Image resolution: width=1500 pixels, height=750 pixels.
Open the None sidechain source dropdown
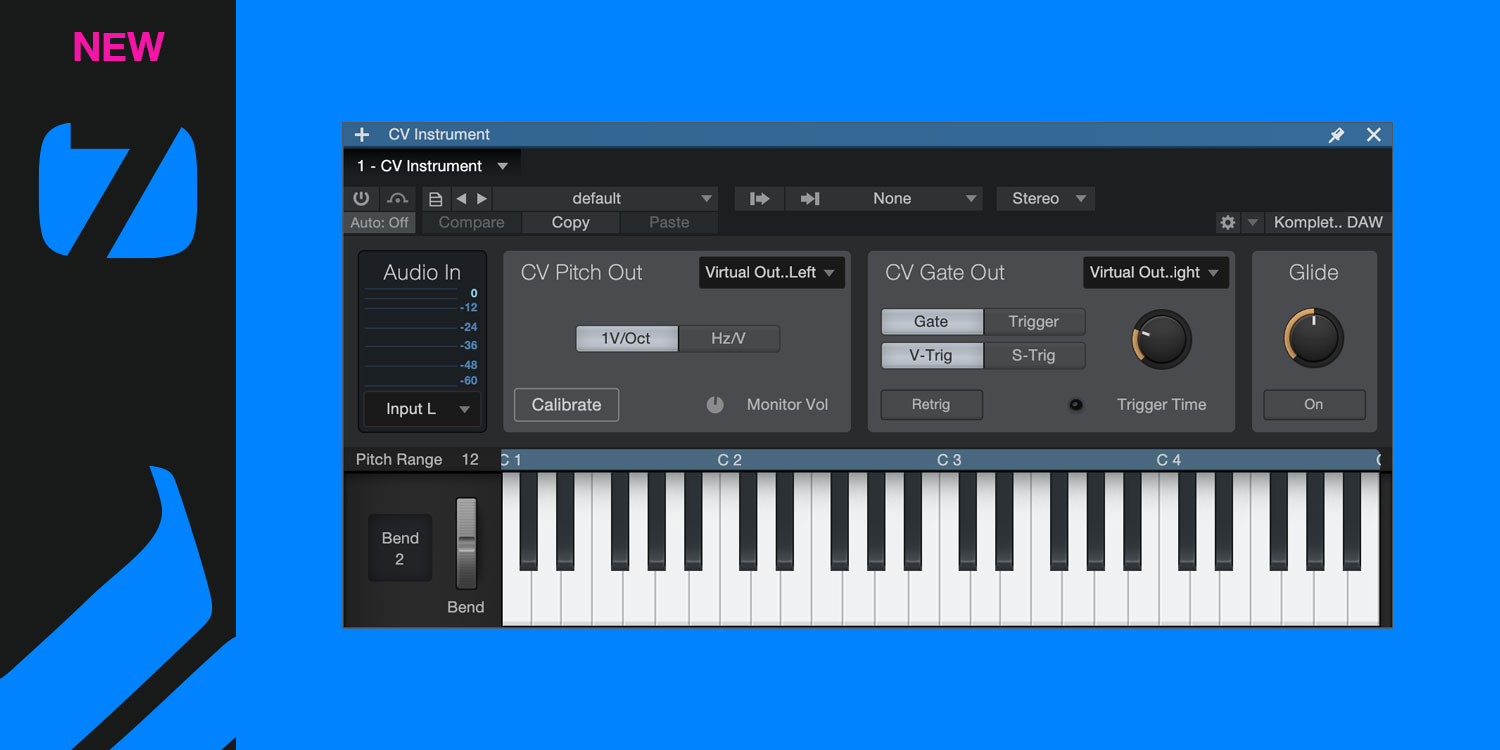click(909, 199)
